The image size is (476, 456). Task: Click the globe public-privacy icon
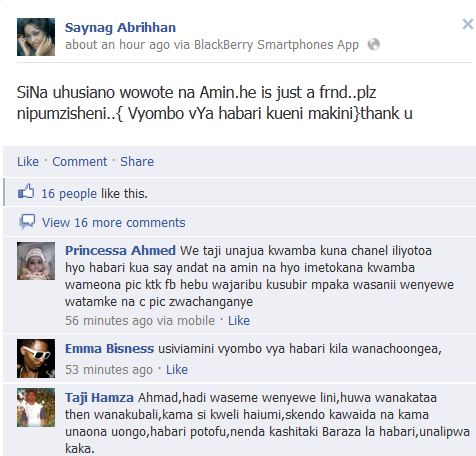click(x=374, y=44)
